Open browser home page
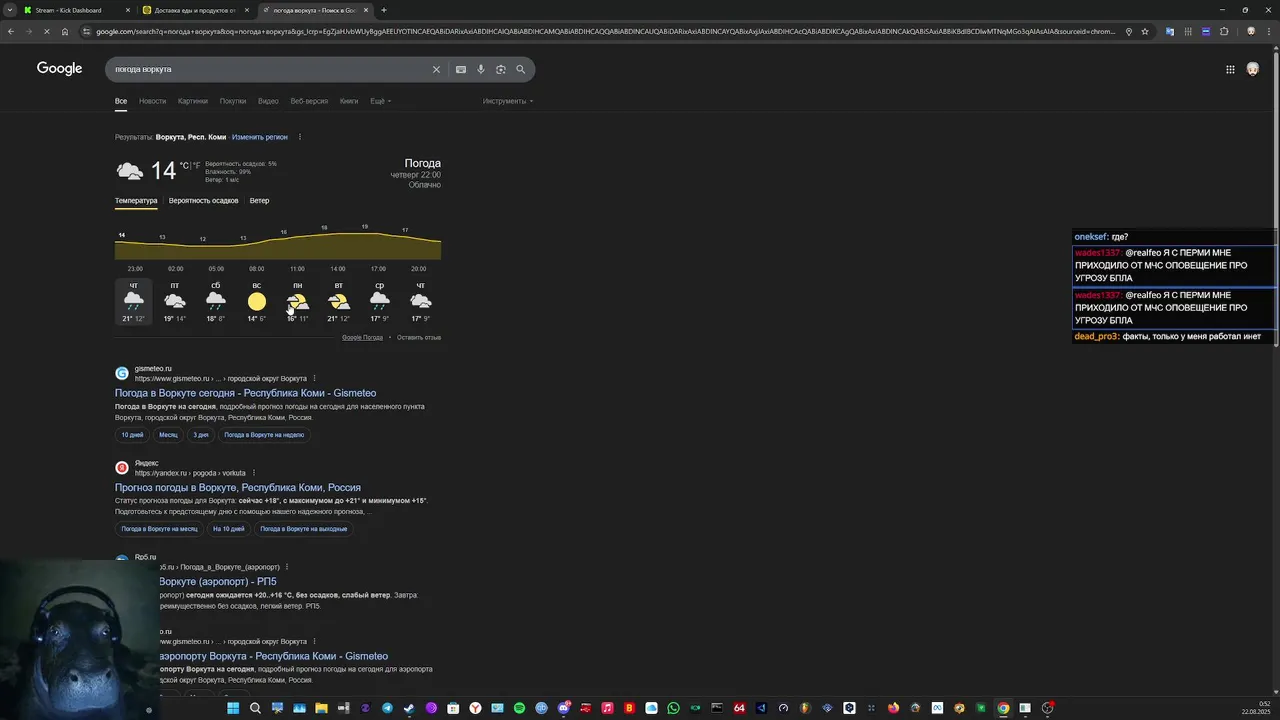The image size is (1280, 720). pos(65,31)
